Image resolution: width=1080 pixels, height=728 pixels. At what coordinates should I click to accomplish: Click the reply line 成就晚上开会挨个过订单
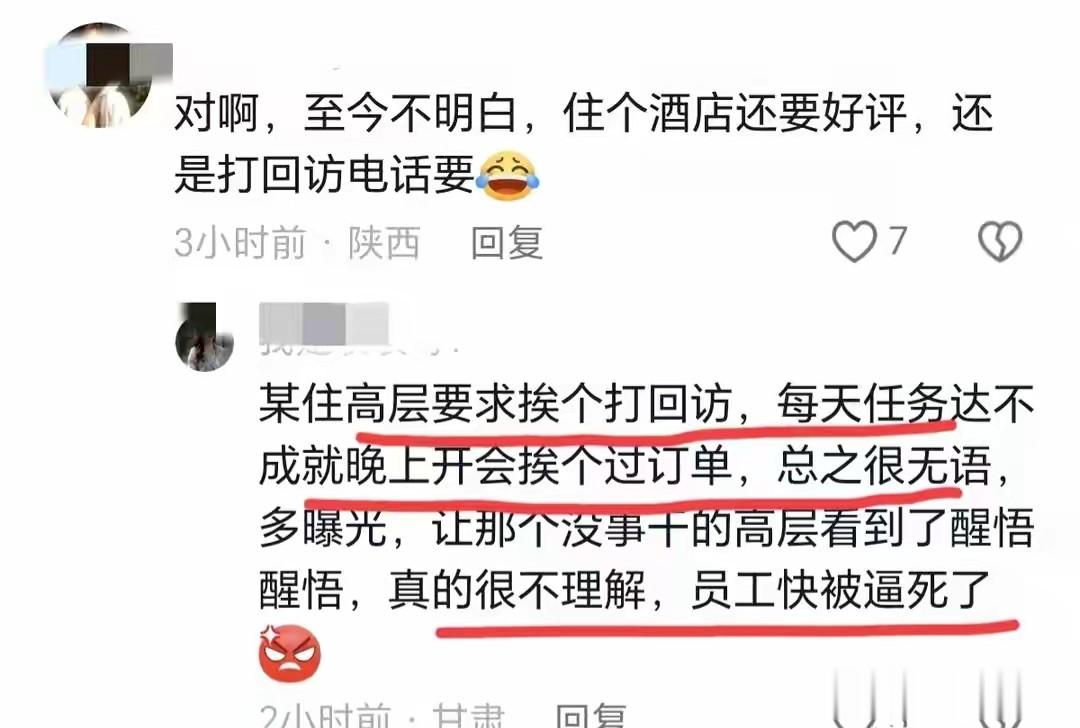click(495, 466)
